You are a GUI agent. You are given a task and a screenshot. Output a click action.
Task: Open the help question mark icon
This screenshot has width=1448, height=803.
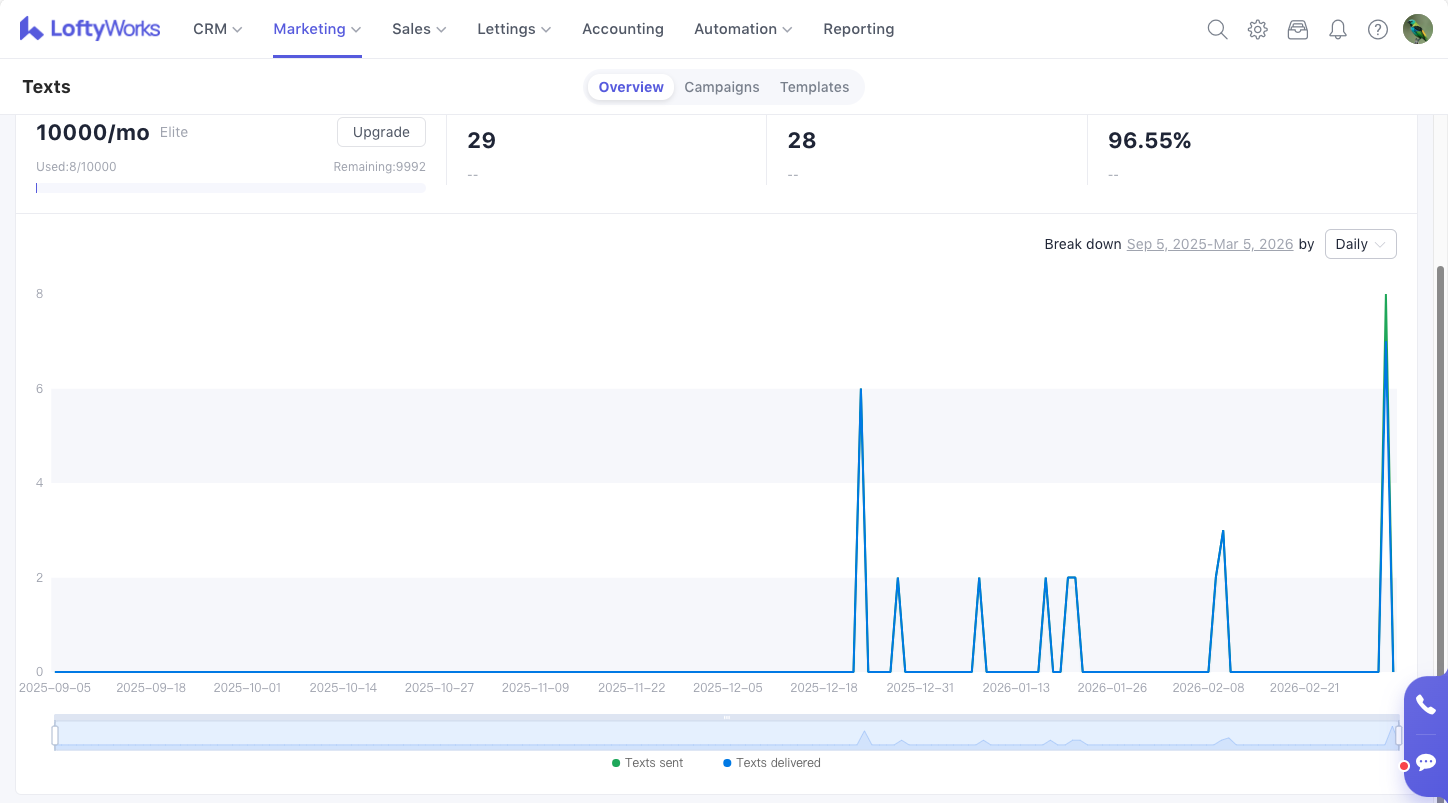(x=1377, y=29)
